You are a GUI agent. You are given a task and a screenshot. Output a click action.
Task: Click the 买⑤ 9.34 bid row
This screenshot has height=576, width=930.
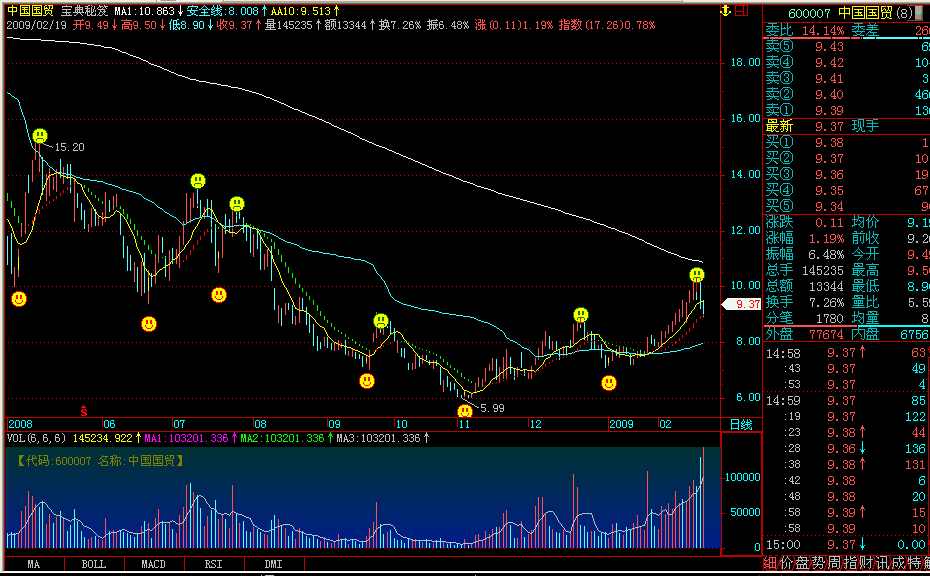[x=847, y=206]
